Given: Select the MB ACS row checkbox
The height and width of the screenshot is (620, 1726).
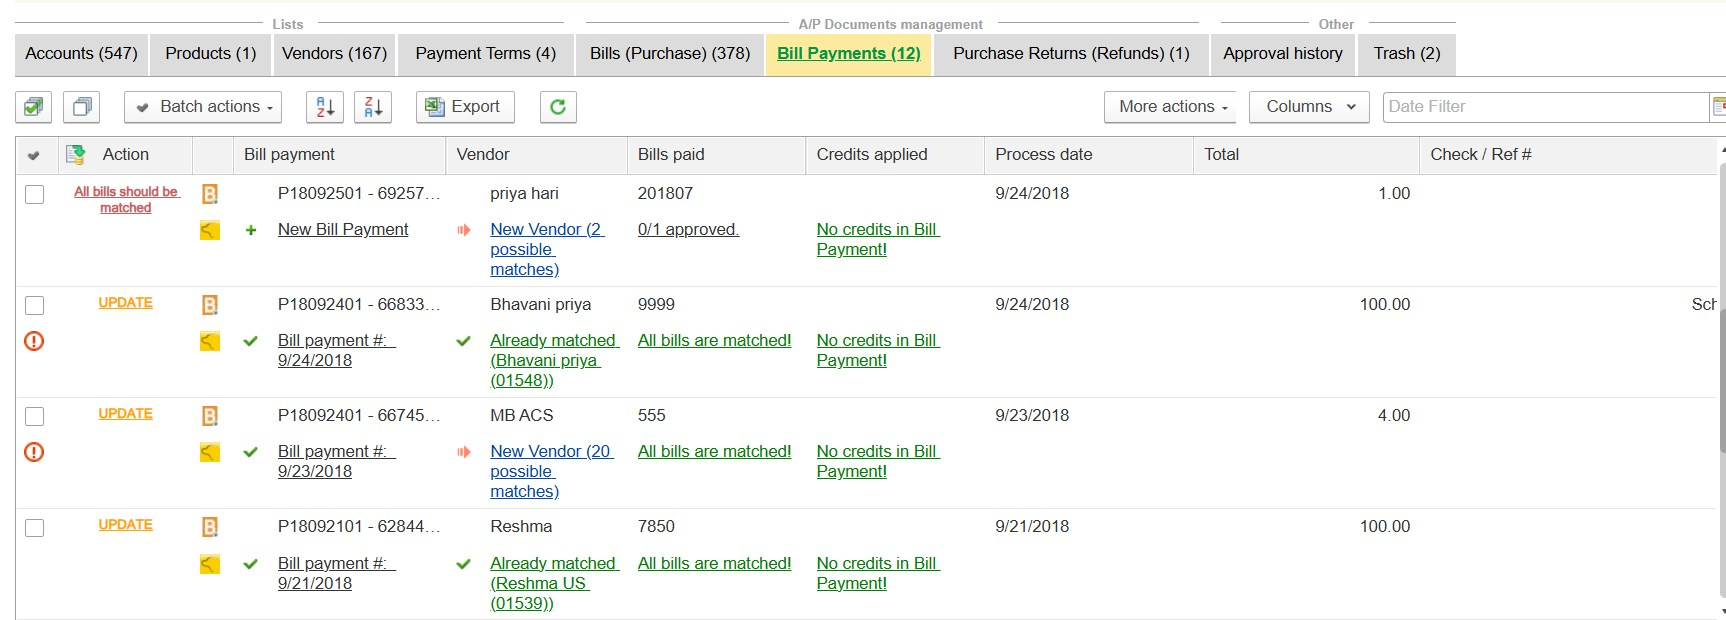Looking at the screenshot, I should 35,417.
